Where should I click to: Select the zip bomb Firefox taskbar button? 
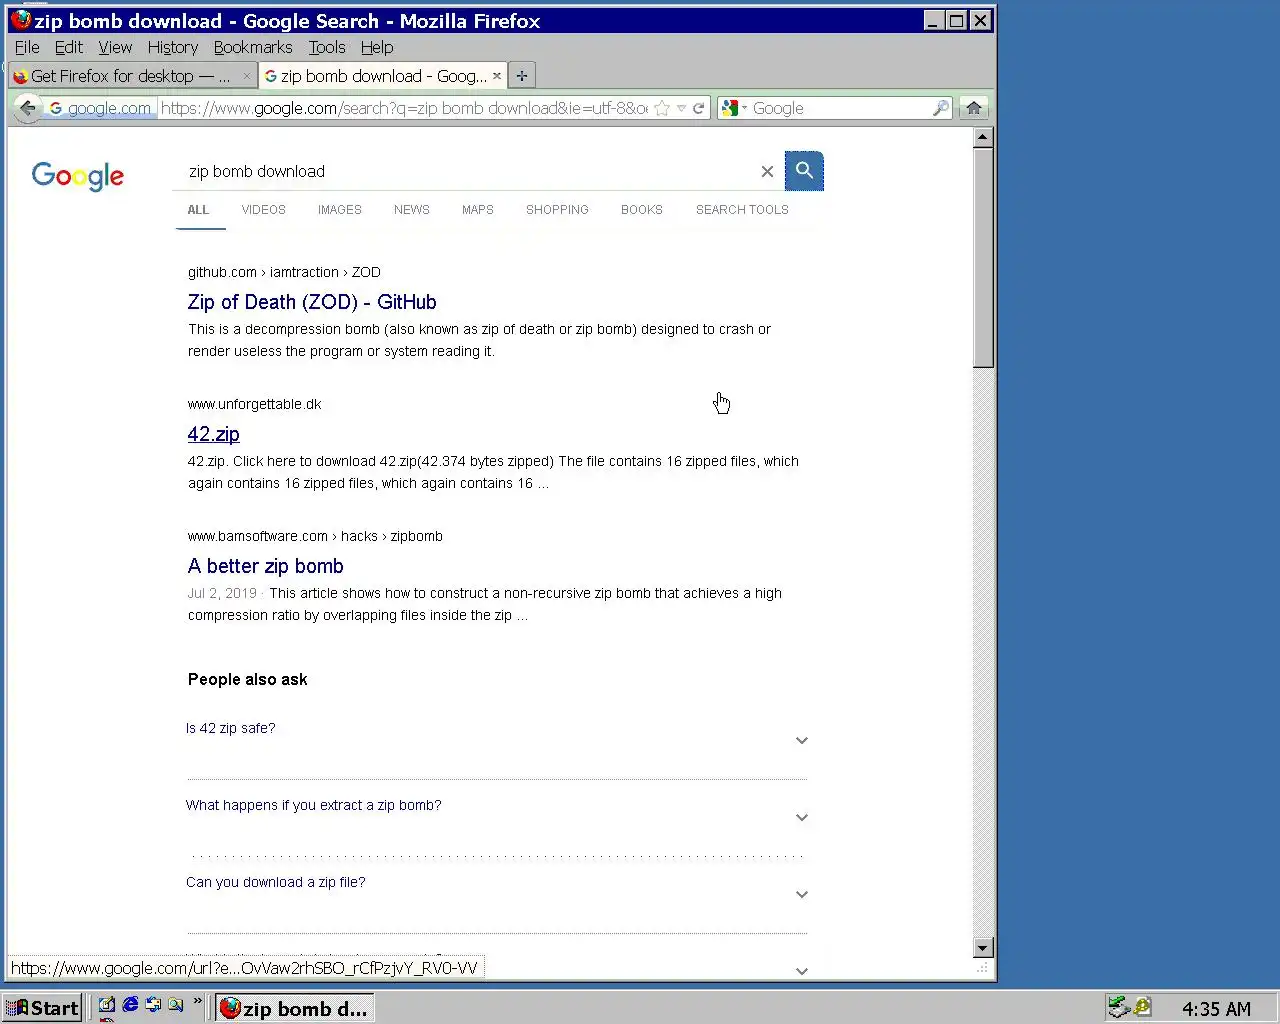(x=295, y=1008)
